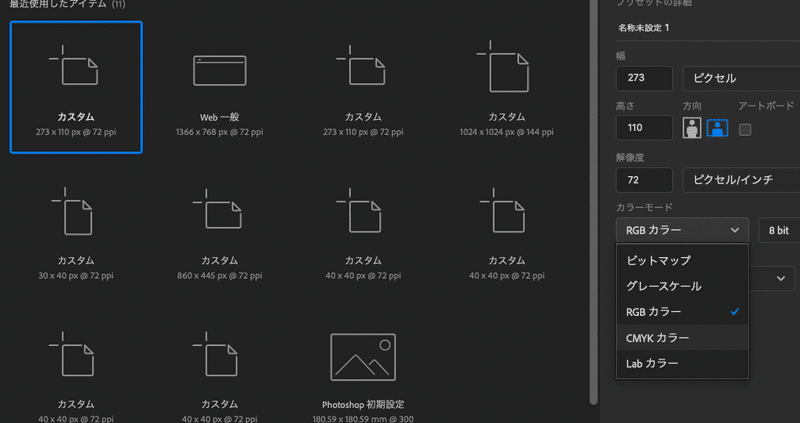Click the カラーモード label text

[x=644, y=207]
